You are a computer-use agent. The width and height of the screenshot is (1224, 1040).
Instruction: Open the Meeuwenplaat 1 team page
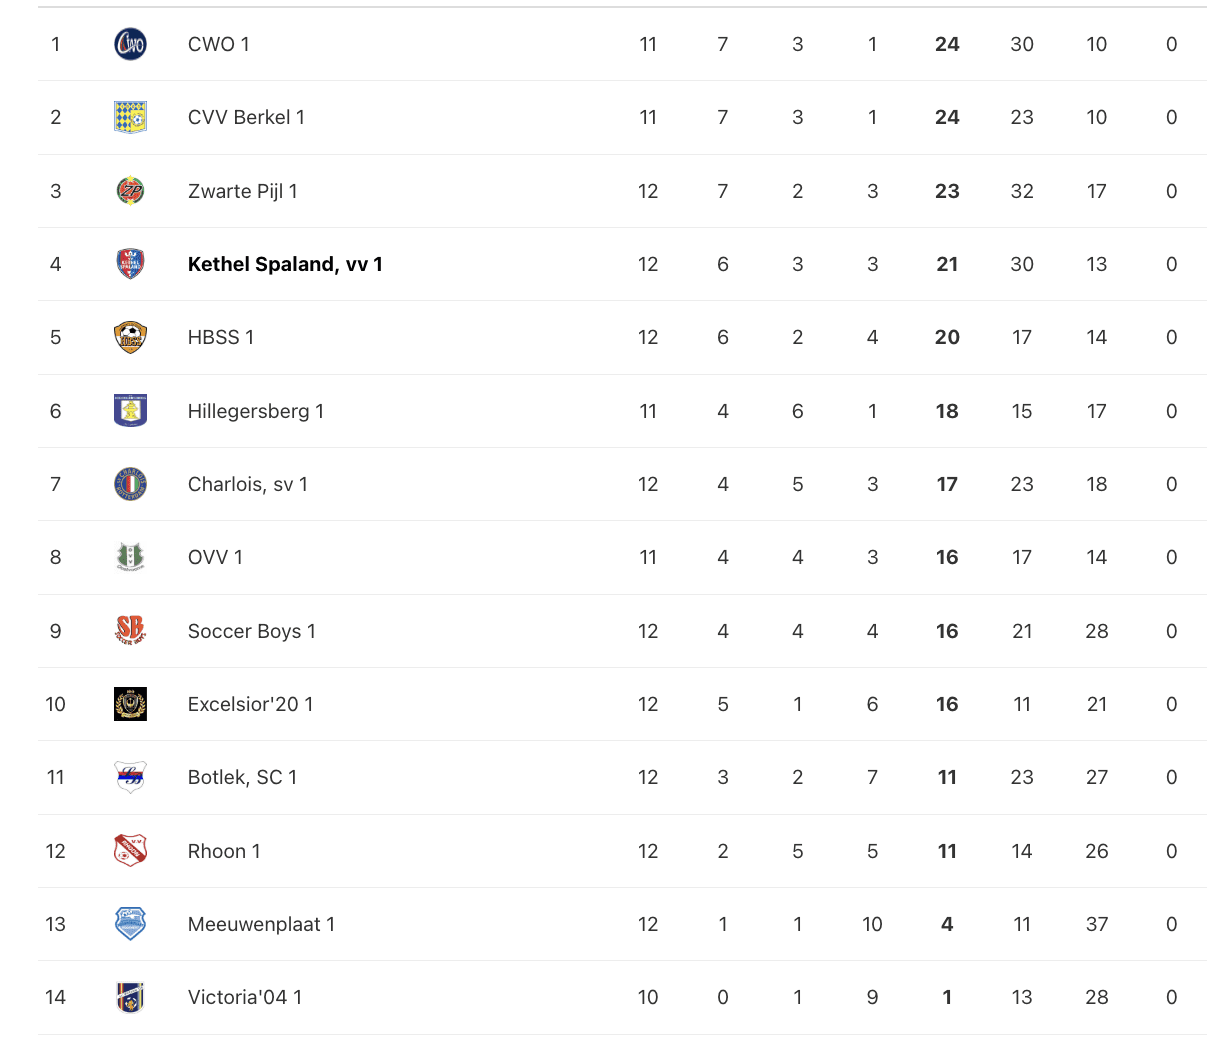click(261, 924)
